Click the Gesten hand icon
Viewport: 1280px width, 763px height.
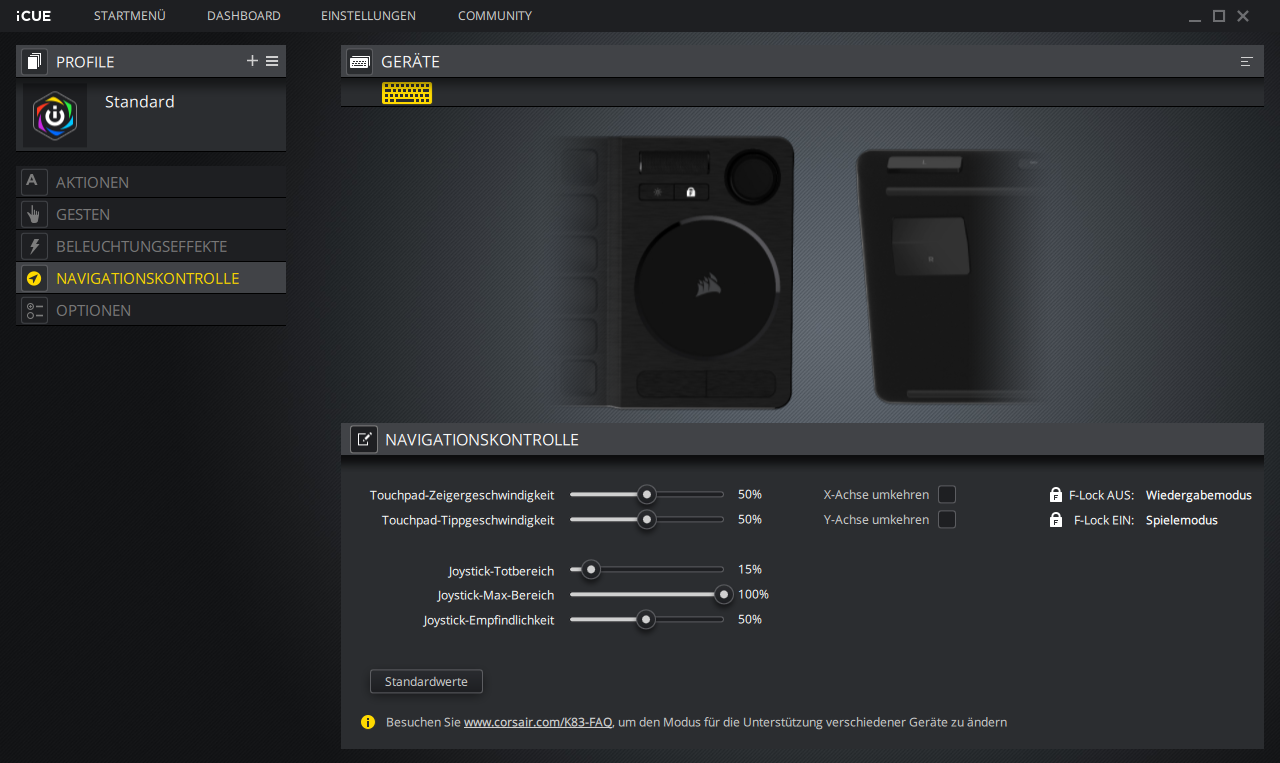[x=33, y=214]
